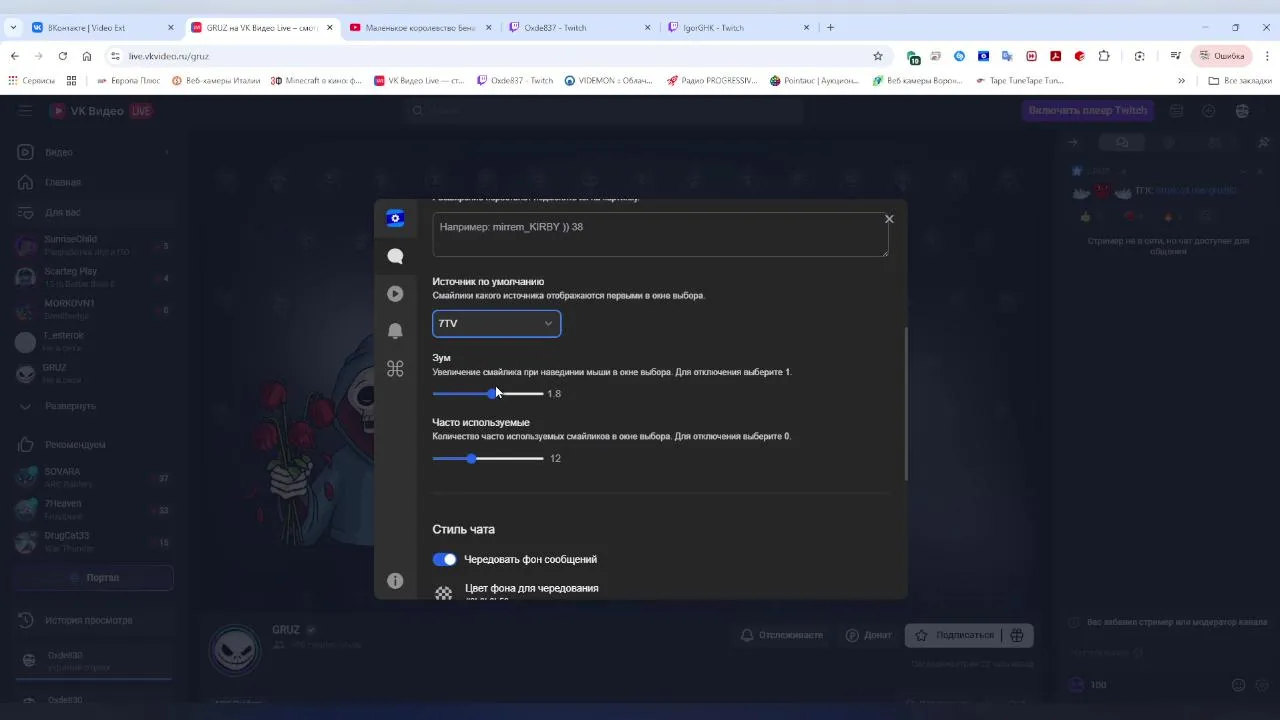Click the Донат button

click(868, 635)
